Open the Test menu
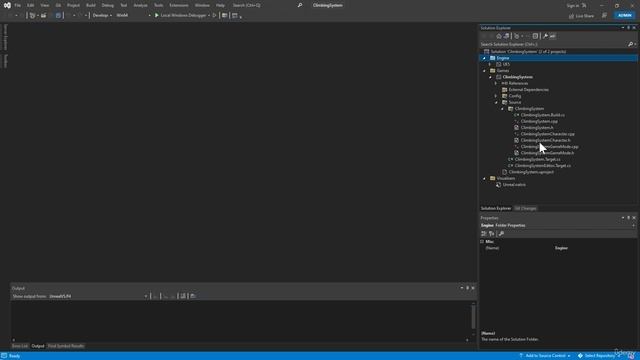The height and width of the screenshot is (360, 640). pos(124,5)
